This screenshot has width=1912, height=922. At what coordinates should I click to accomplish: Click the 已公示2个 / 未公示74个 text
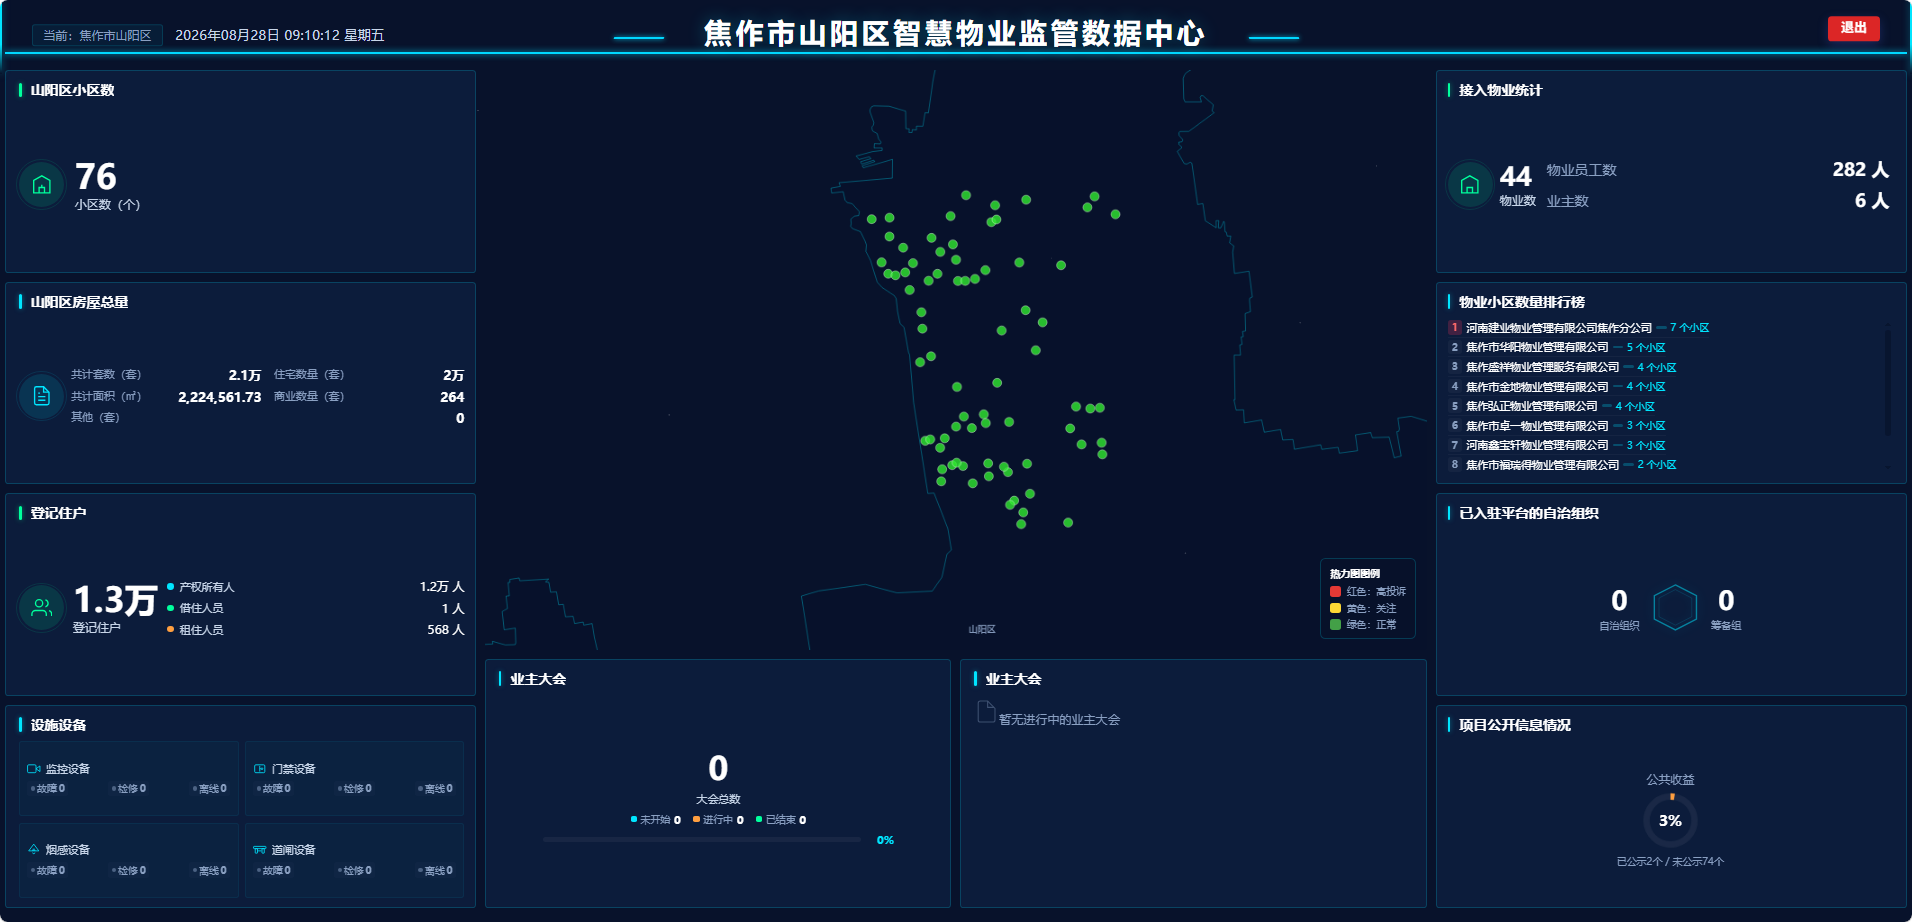tap(1670, 862)
